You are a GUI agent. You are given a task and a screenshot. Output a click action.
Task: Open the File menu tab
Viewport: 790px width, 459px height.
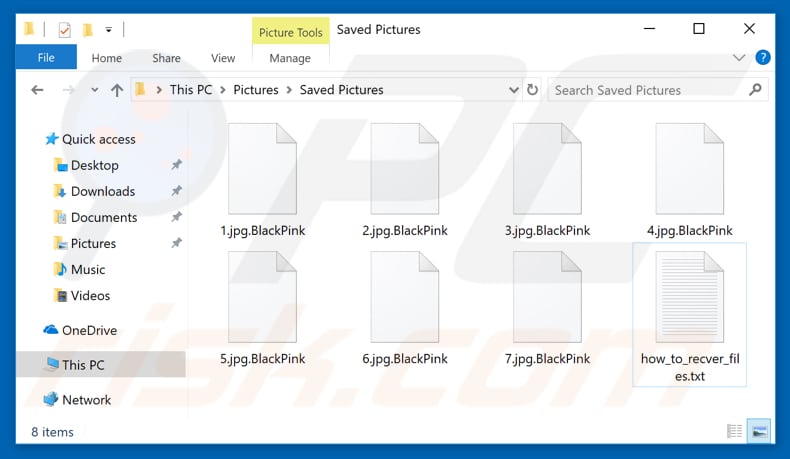46,58
